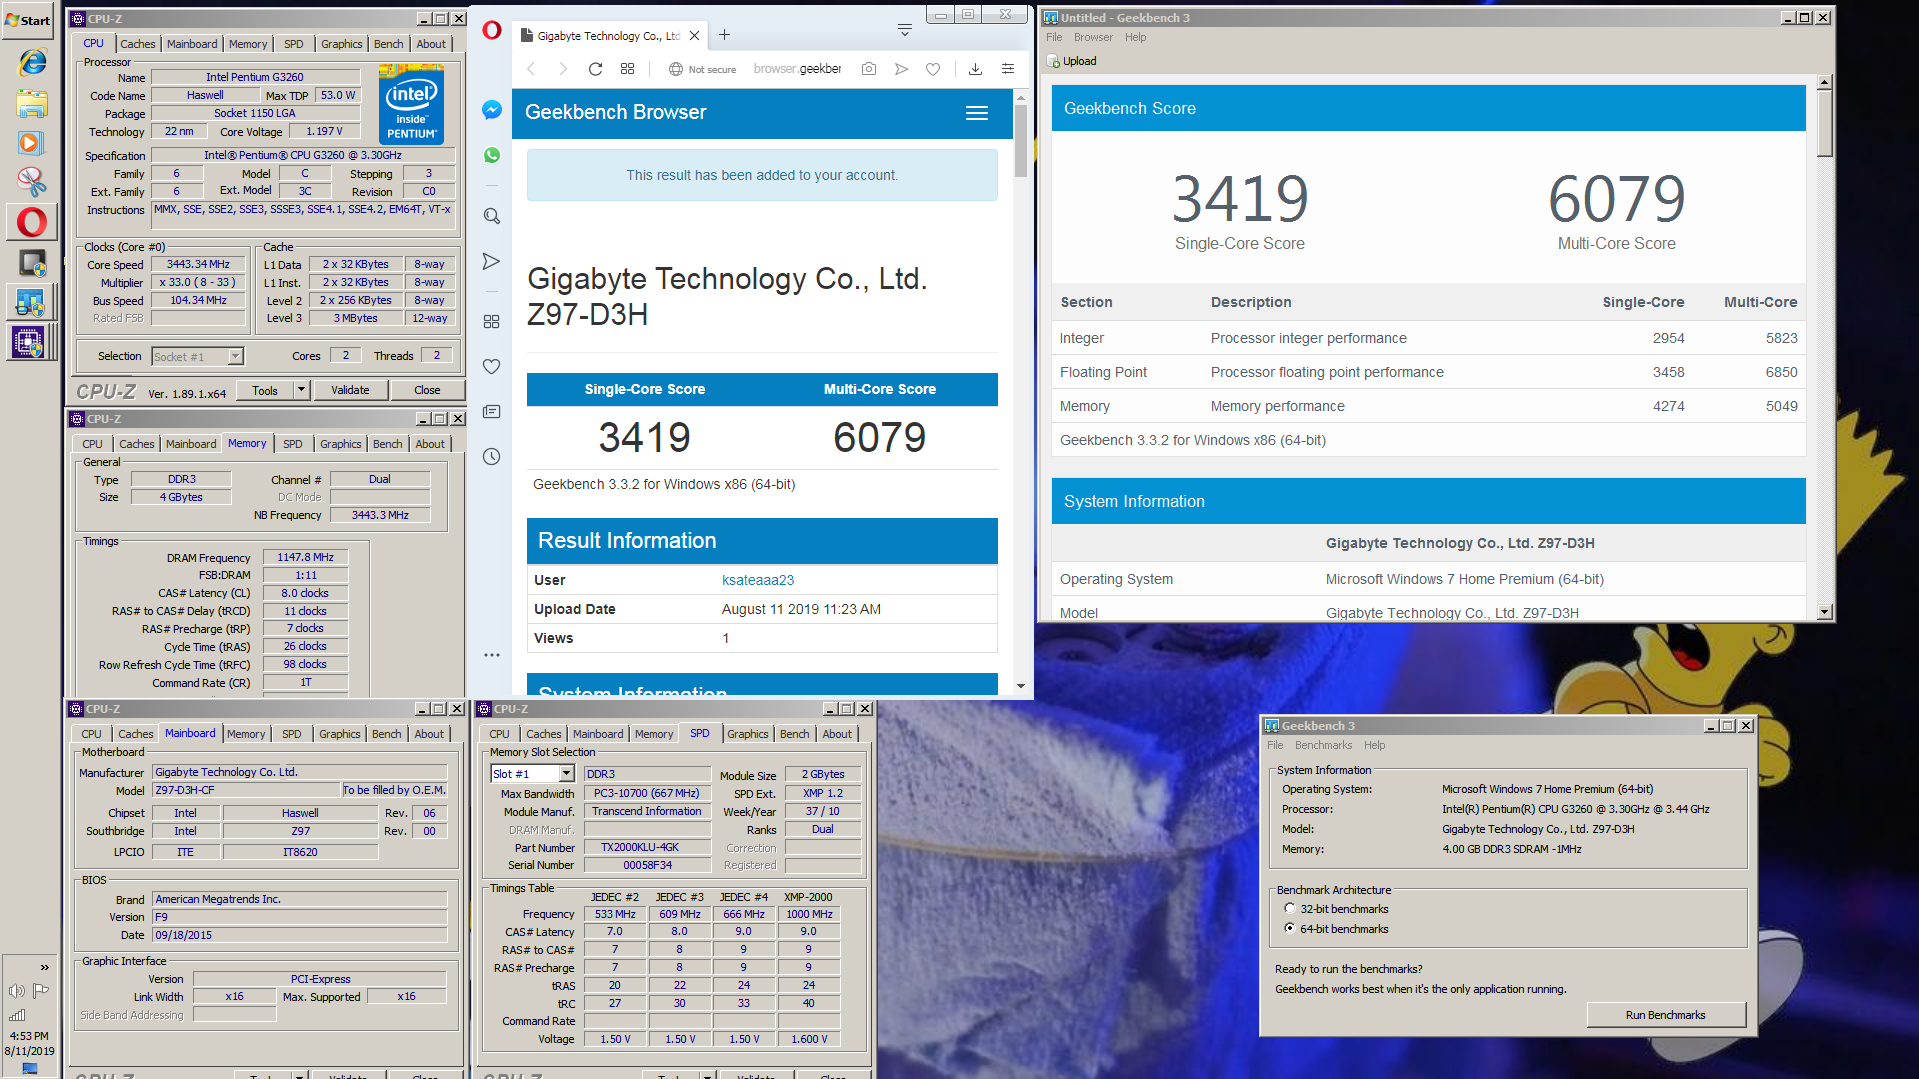The image size is (1919, 1079).
Task: Open the Opera sidebar three-dot options
Action: pos(491,655)
